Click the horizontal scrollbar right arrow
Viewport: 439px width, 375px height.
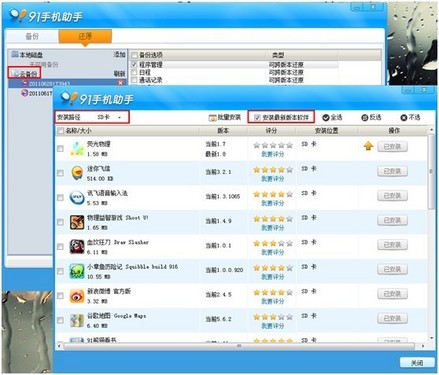423,346
